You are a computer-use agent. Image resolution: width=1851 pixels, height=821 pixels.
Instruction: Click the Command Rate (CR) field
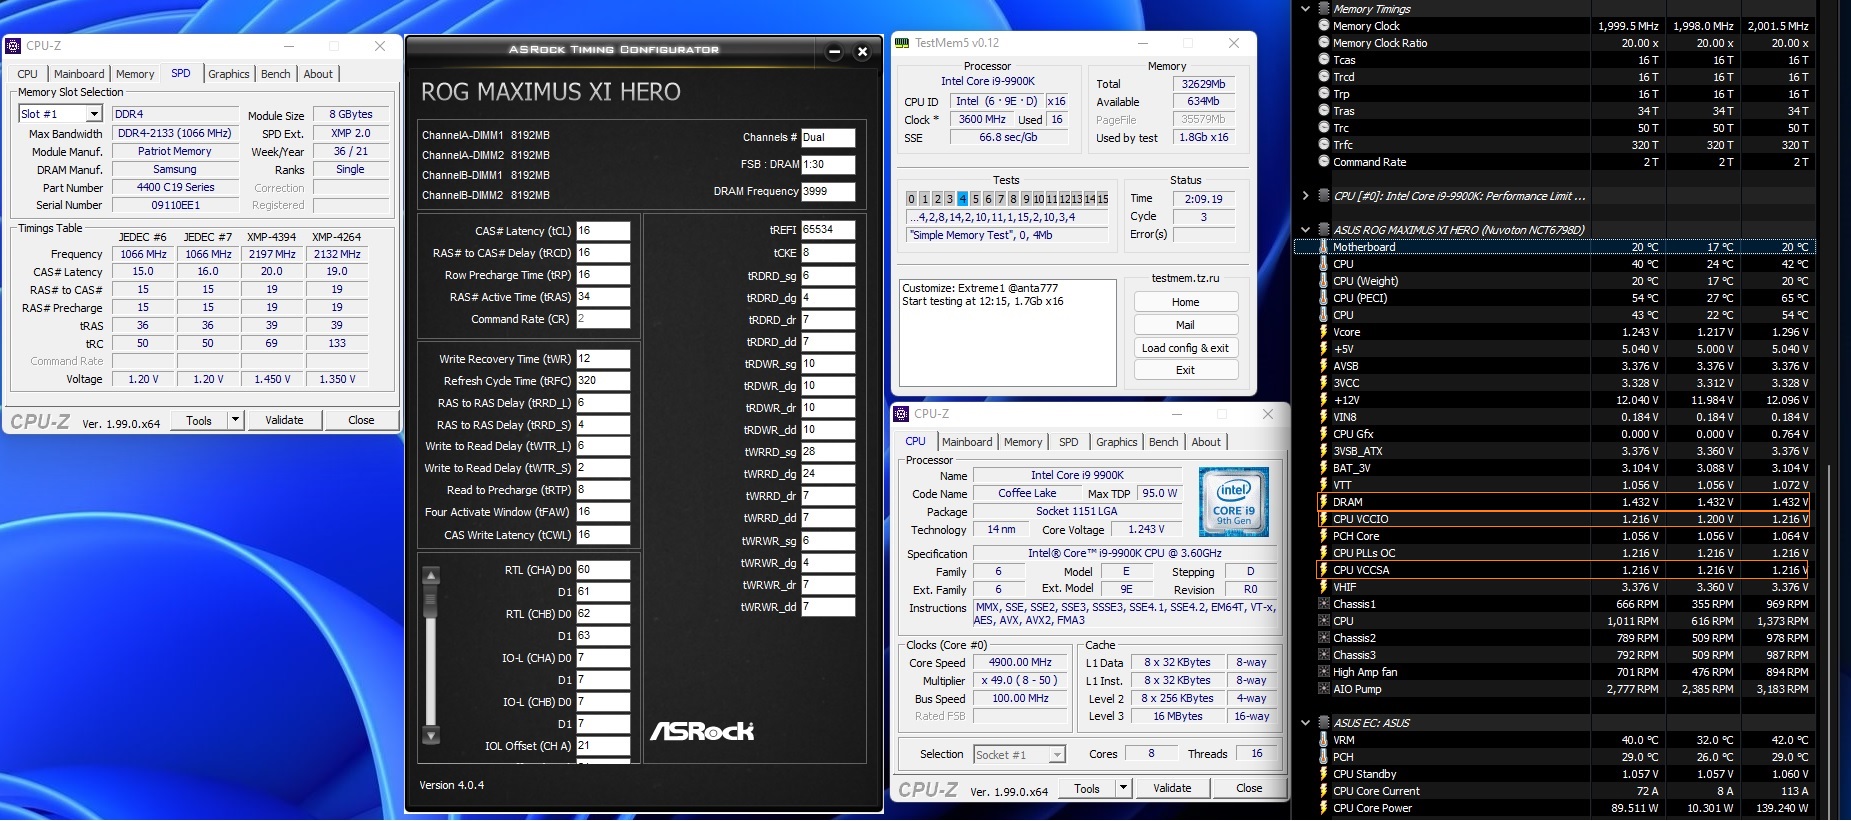pyautogui.click(x=603, y=319)
